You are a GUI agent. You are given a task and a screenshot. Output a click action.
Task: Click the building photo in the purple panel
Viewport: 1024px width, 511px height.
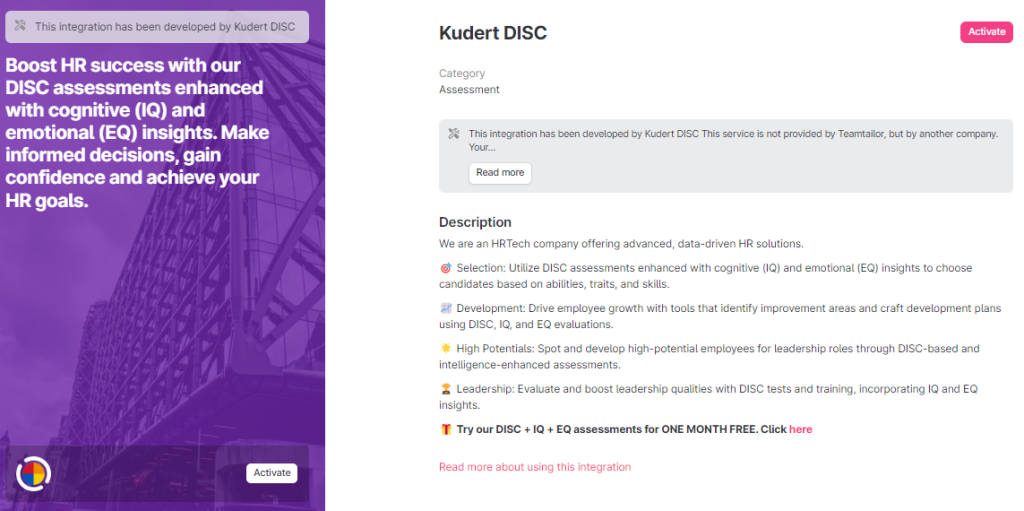[x=160, y=330]
